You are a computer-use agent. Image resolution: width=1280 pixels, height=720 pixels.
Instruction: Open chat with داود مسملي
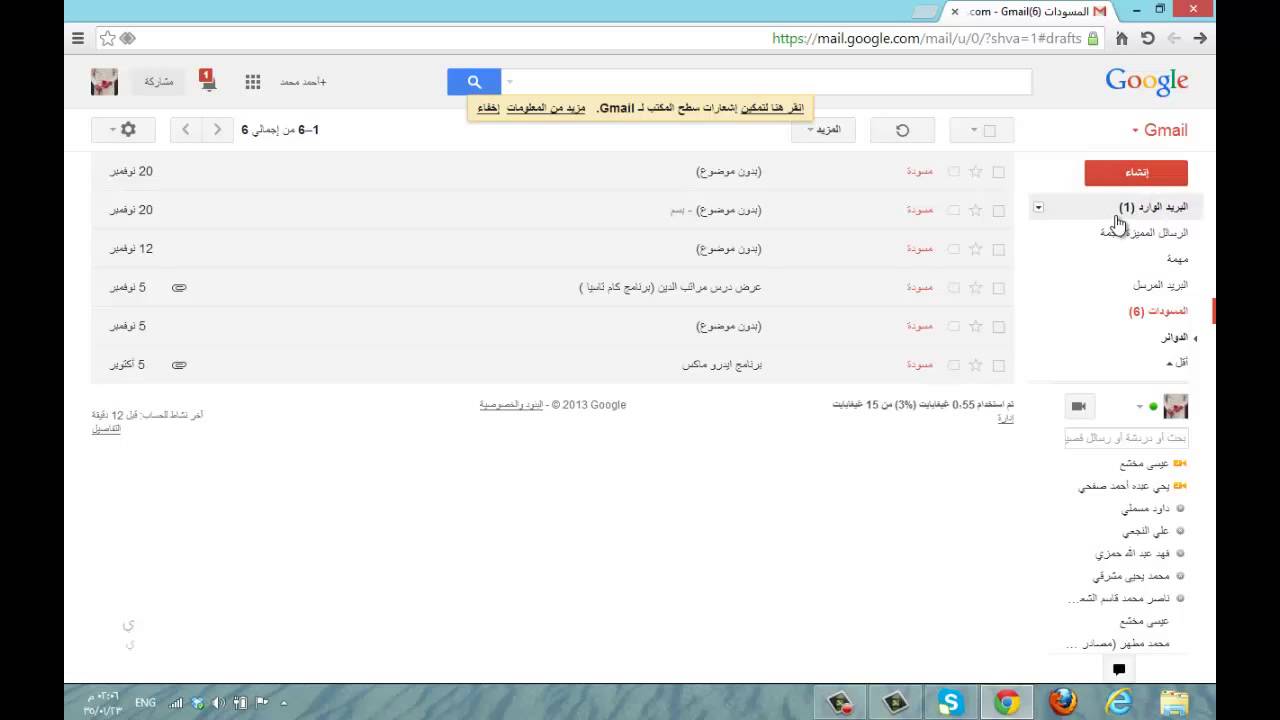pos(1146,509)
